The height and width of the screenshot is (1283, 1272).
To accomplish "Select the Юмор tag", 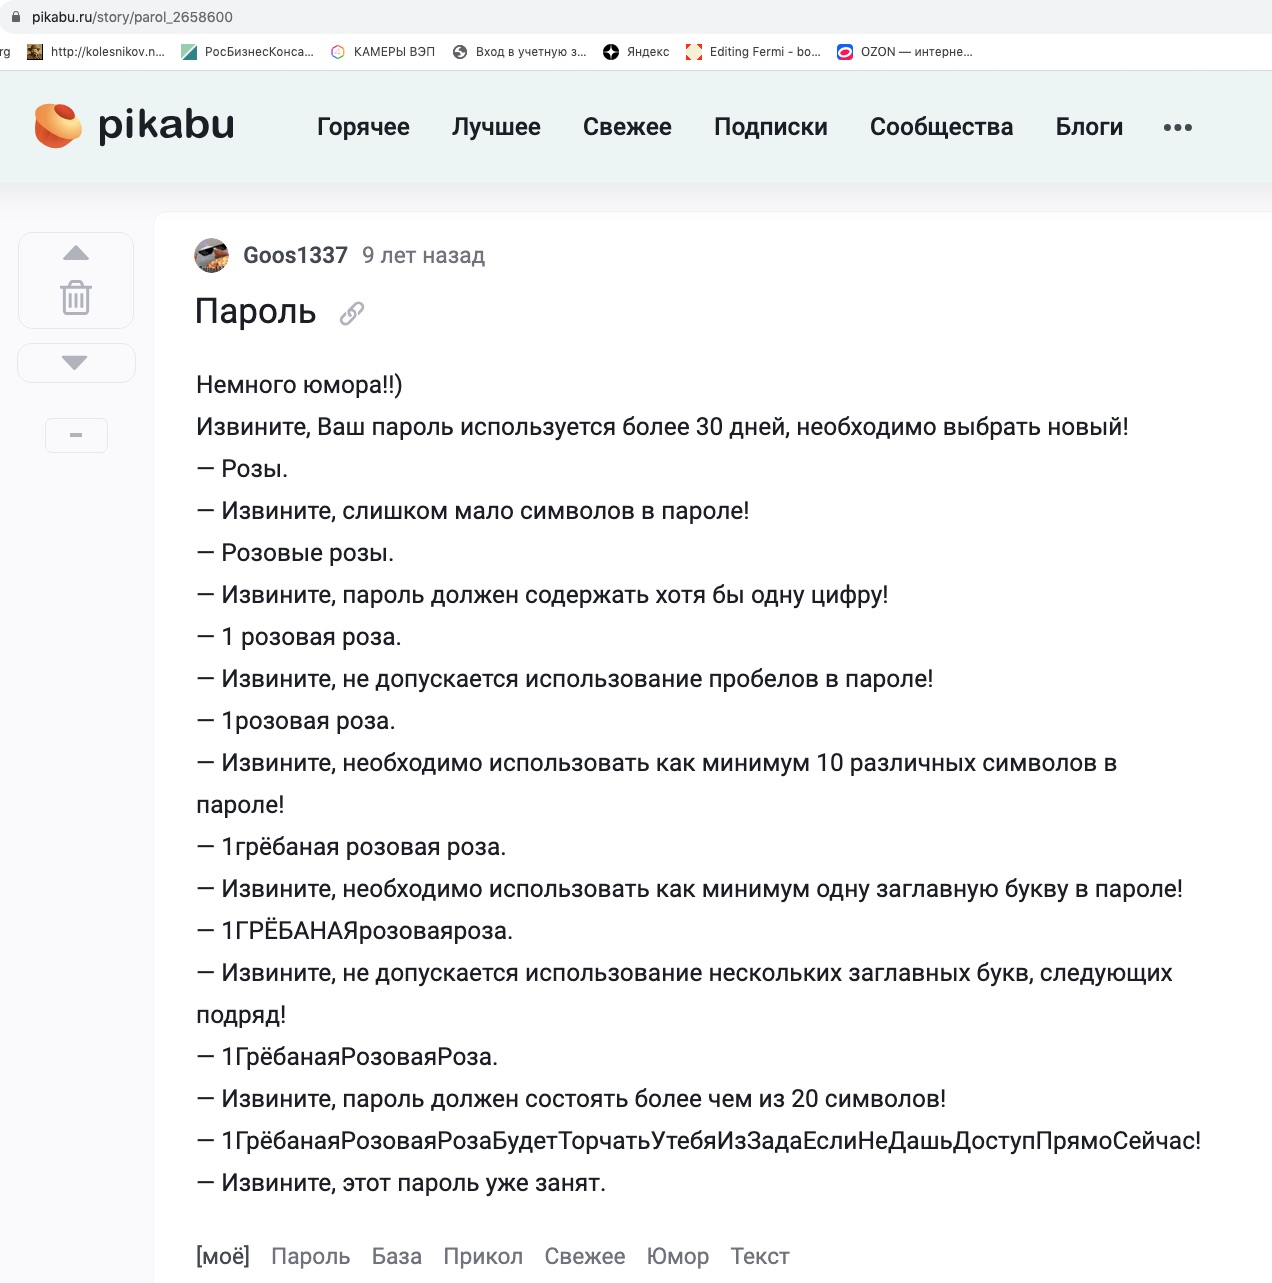I will click(x=678, y=1256).
